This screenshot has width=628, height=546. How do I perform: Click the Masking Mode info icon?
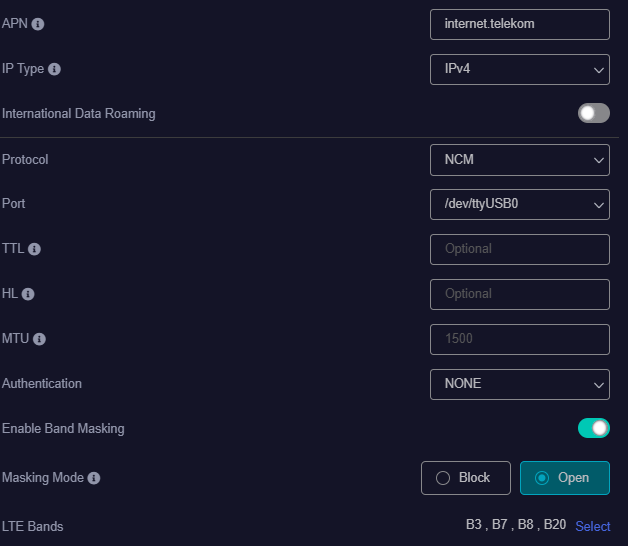point(94,478)
